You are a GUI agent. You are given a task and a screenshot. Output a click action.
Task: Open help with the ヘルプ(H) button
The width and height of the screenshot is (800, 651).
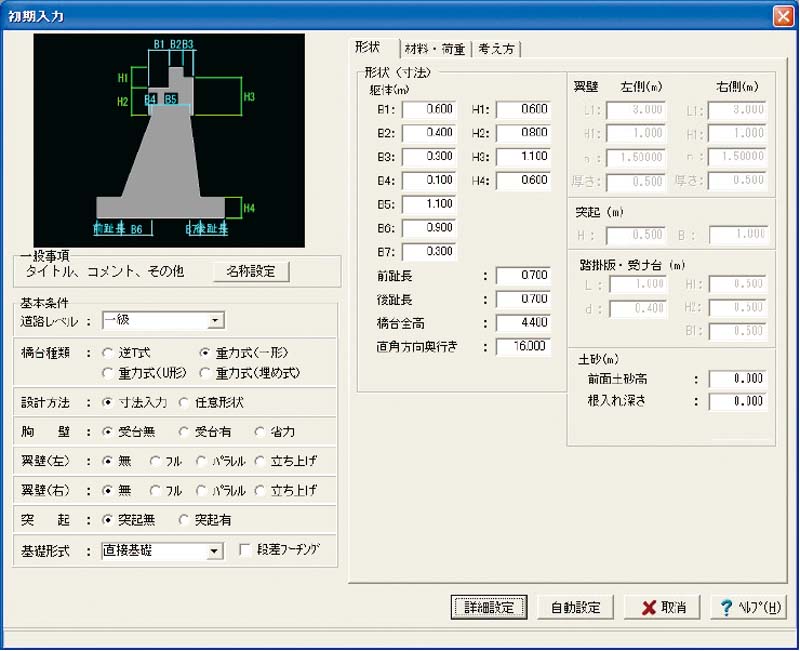[747, 607]
